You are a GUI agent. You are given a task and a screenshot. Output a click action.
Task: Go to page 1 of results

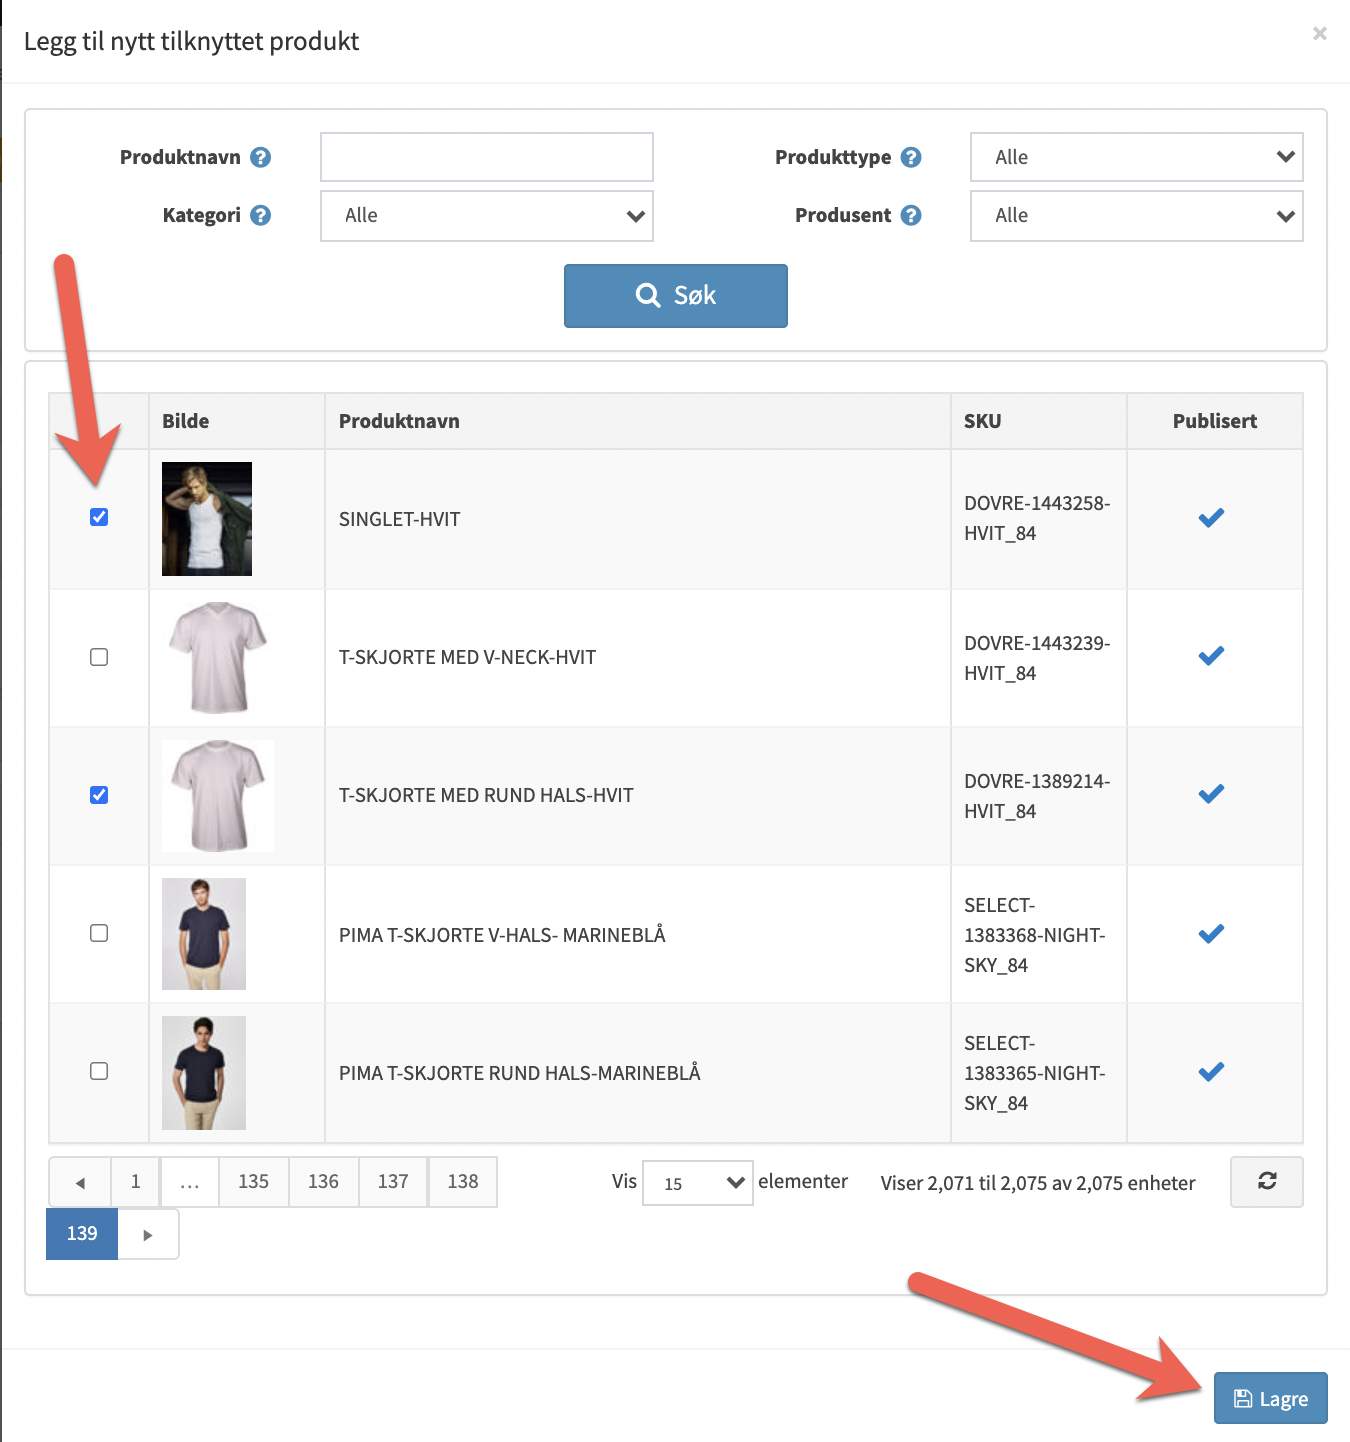click(x=136, y=1182)
